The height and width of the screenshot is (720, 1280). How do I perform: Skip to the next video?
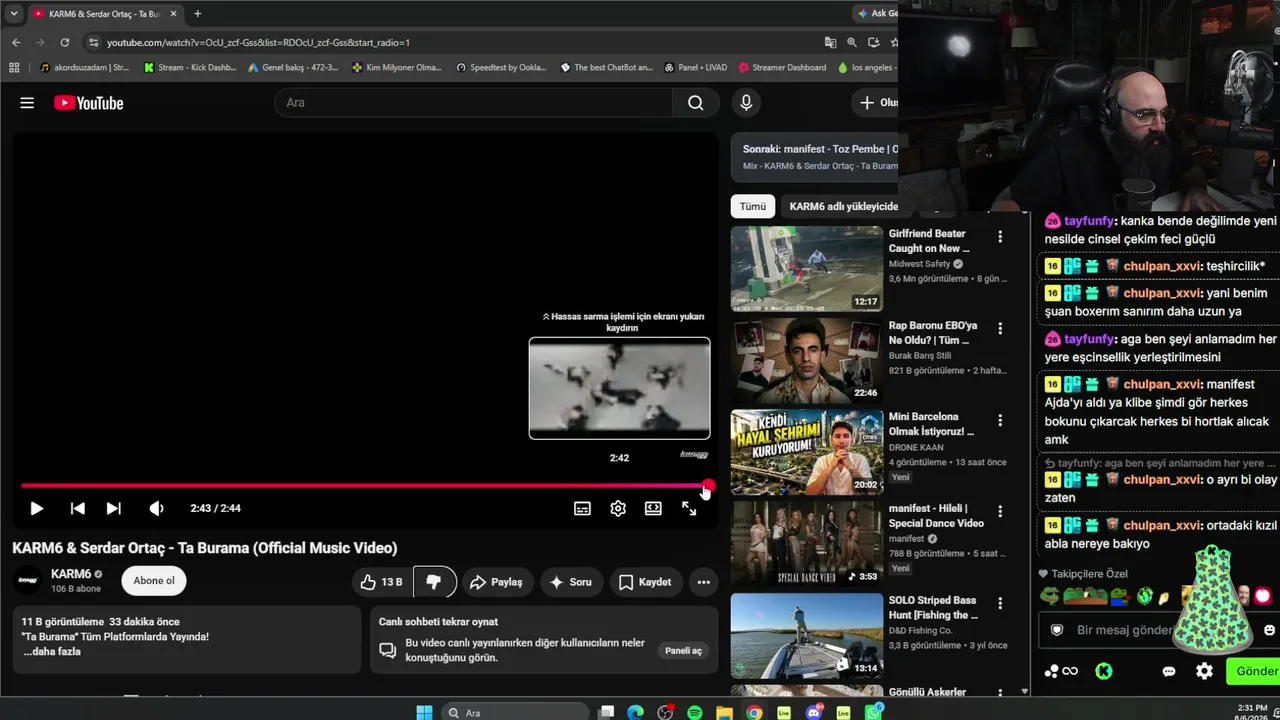[114, 508]
